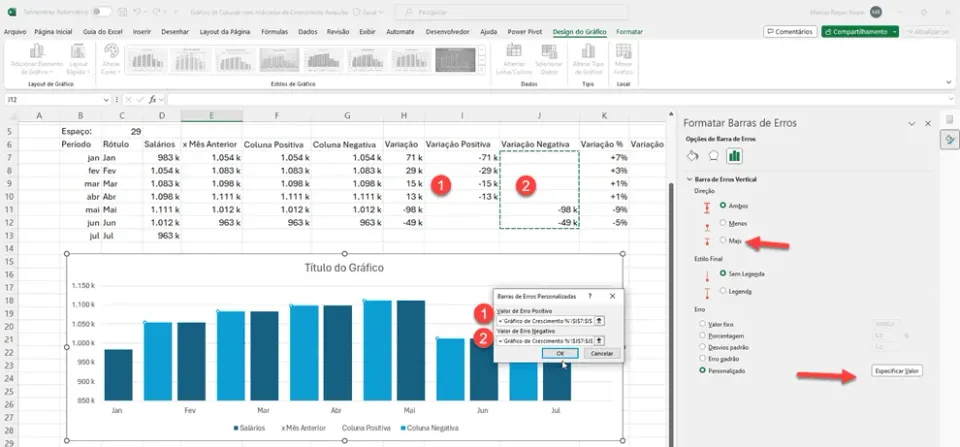Select the Menos direction radio button
Image resolution: width=960 pixels, height=447 pixels.
click(723, 223)
